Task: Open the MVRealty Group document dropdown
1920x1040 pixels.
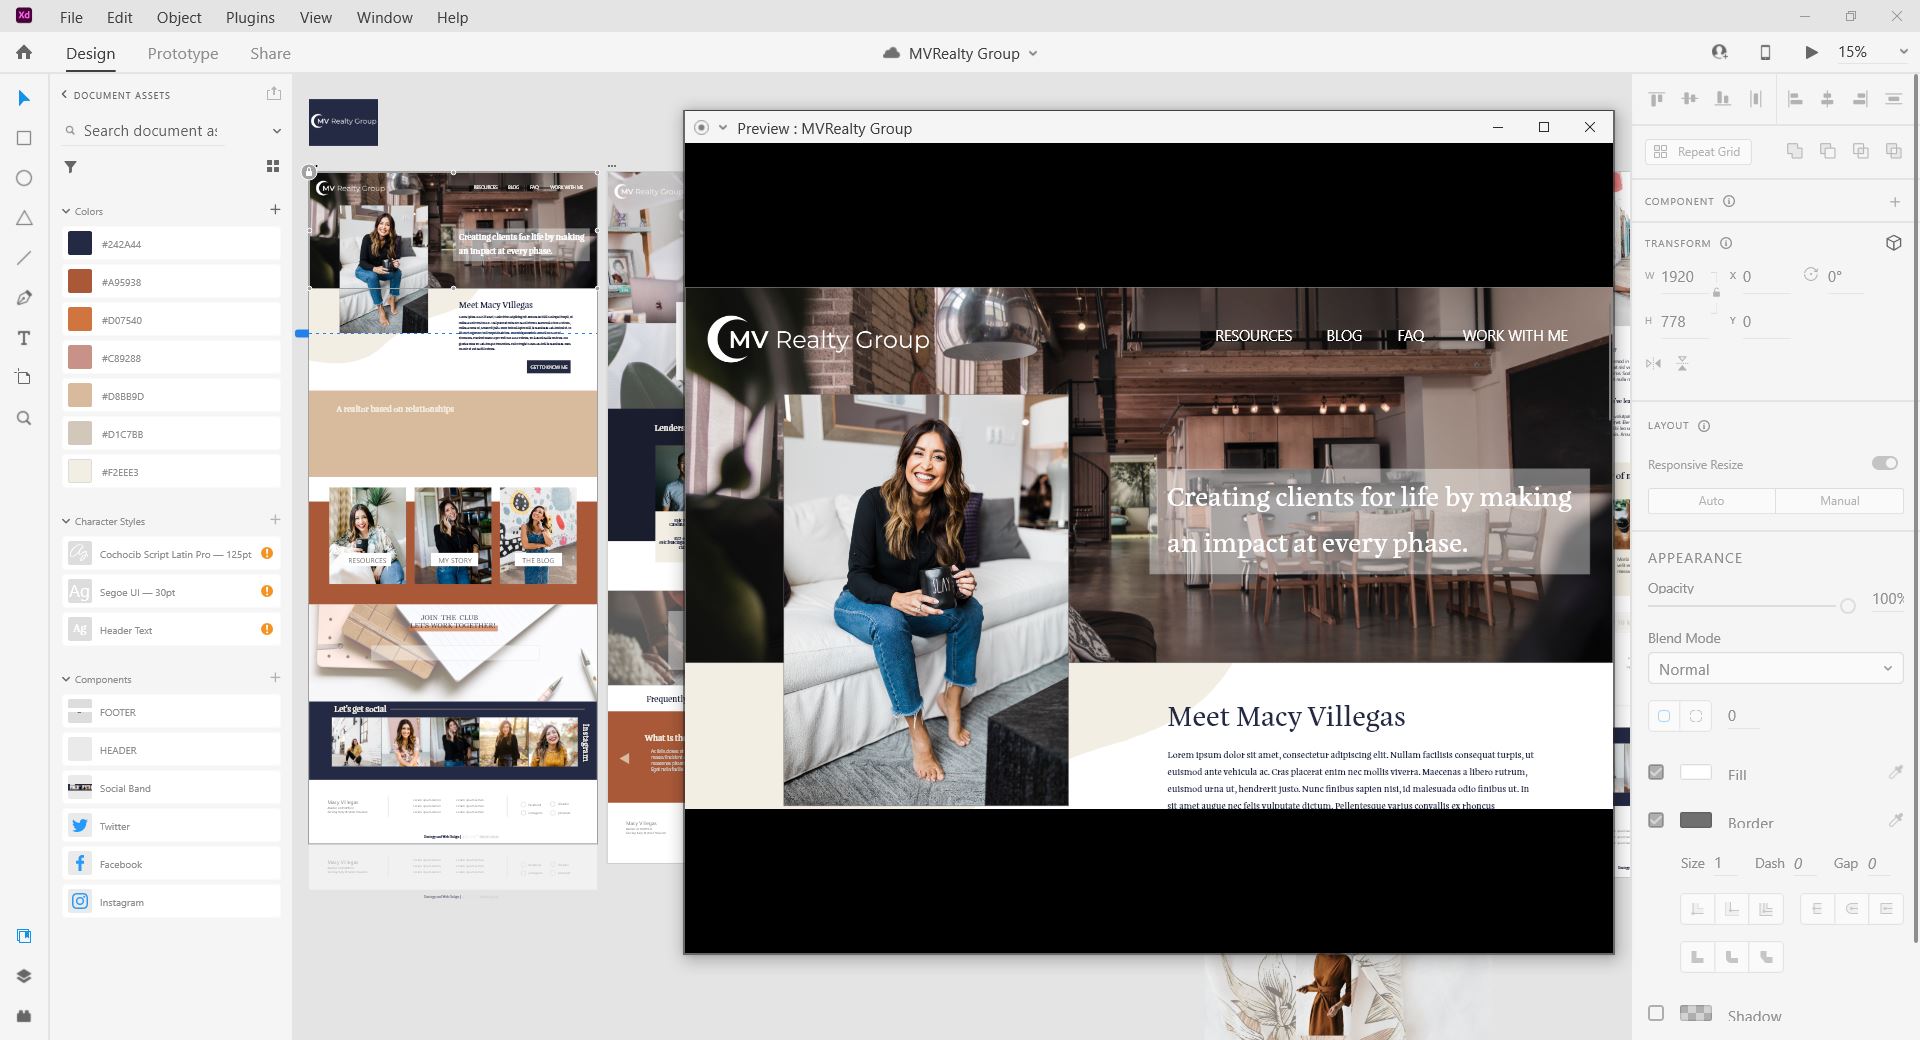Action: pyautogui.click(x=1033, y=54)
